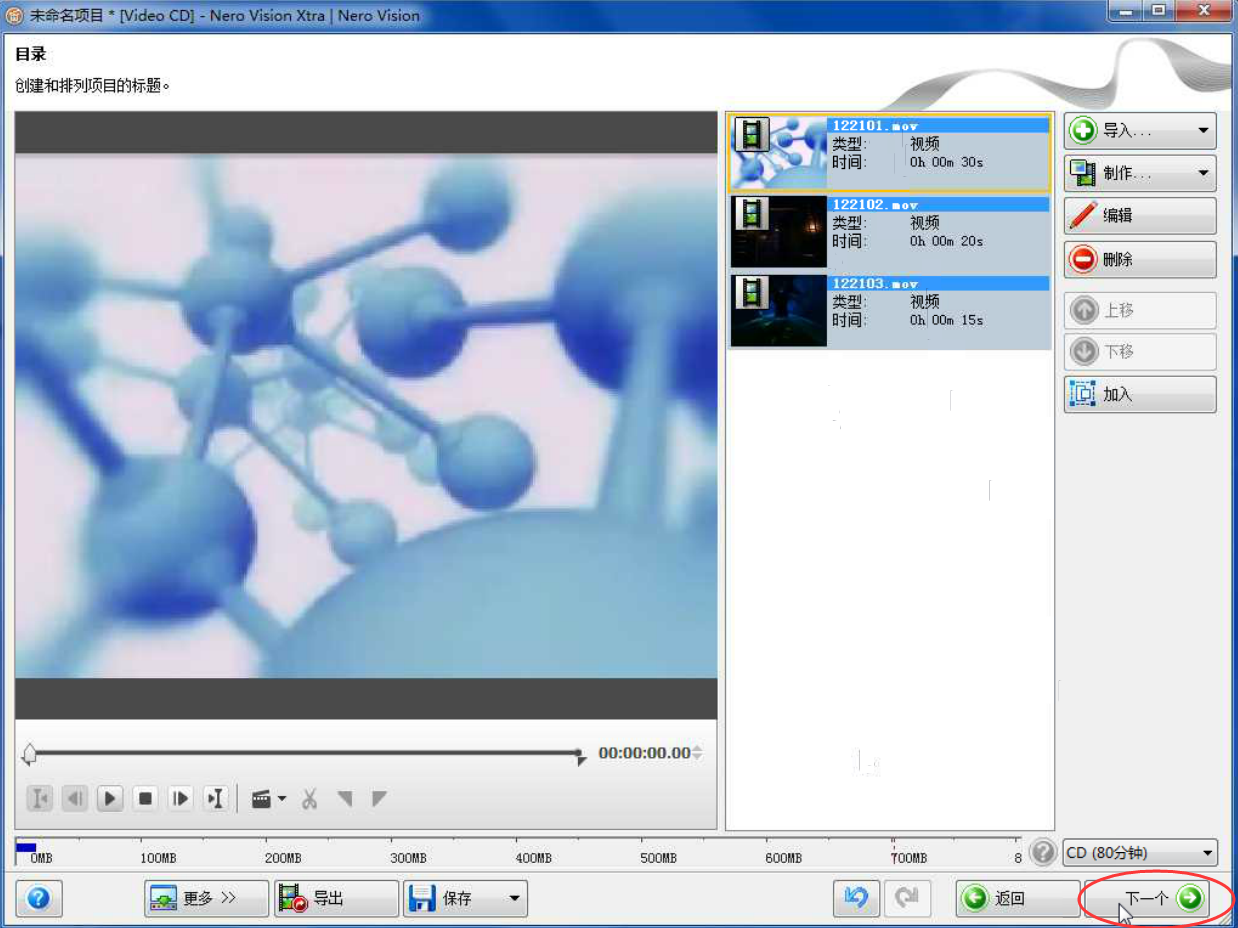Open the CD (80分钟) disc size dropdown
This screenshot has width=1238, height=928.
tap(1140, 853)
